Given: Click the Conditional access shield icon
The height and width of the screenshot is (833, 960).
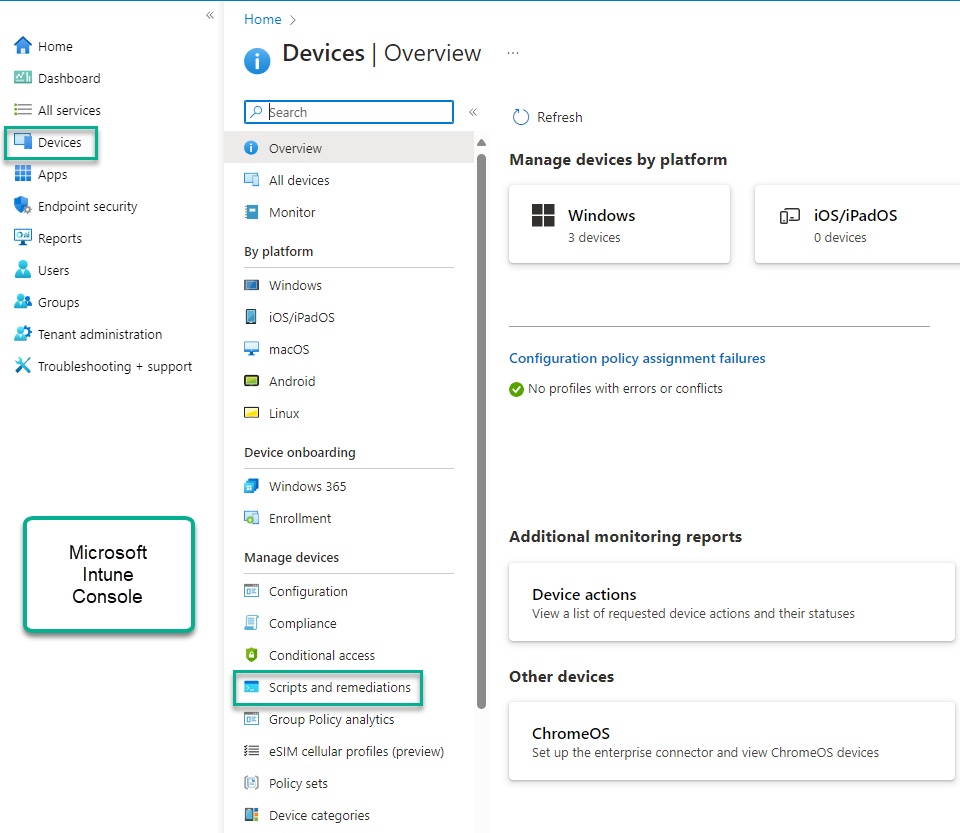Looking at the screenshot, I should (251, 655).
